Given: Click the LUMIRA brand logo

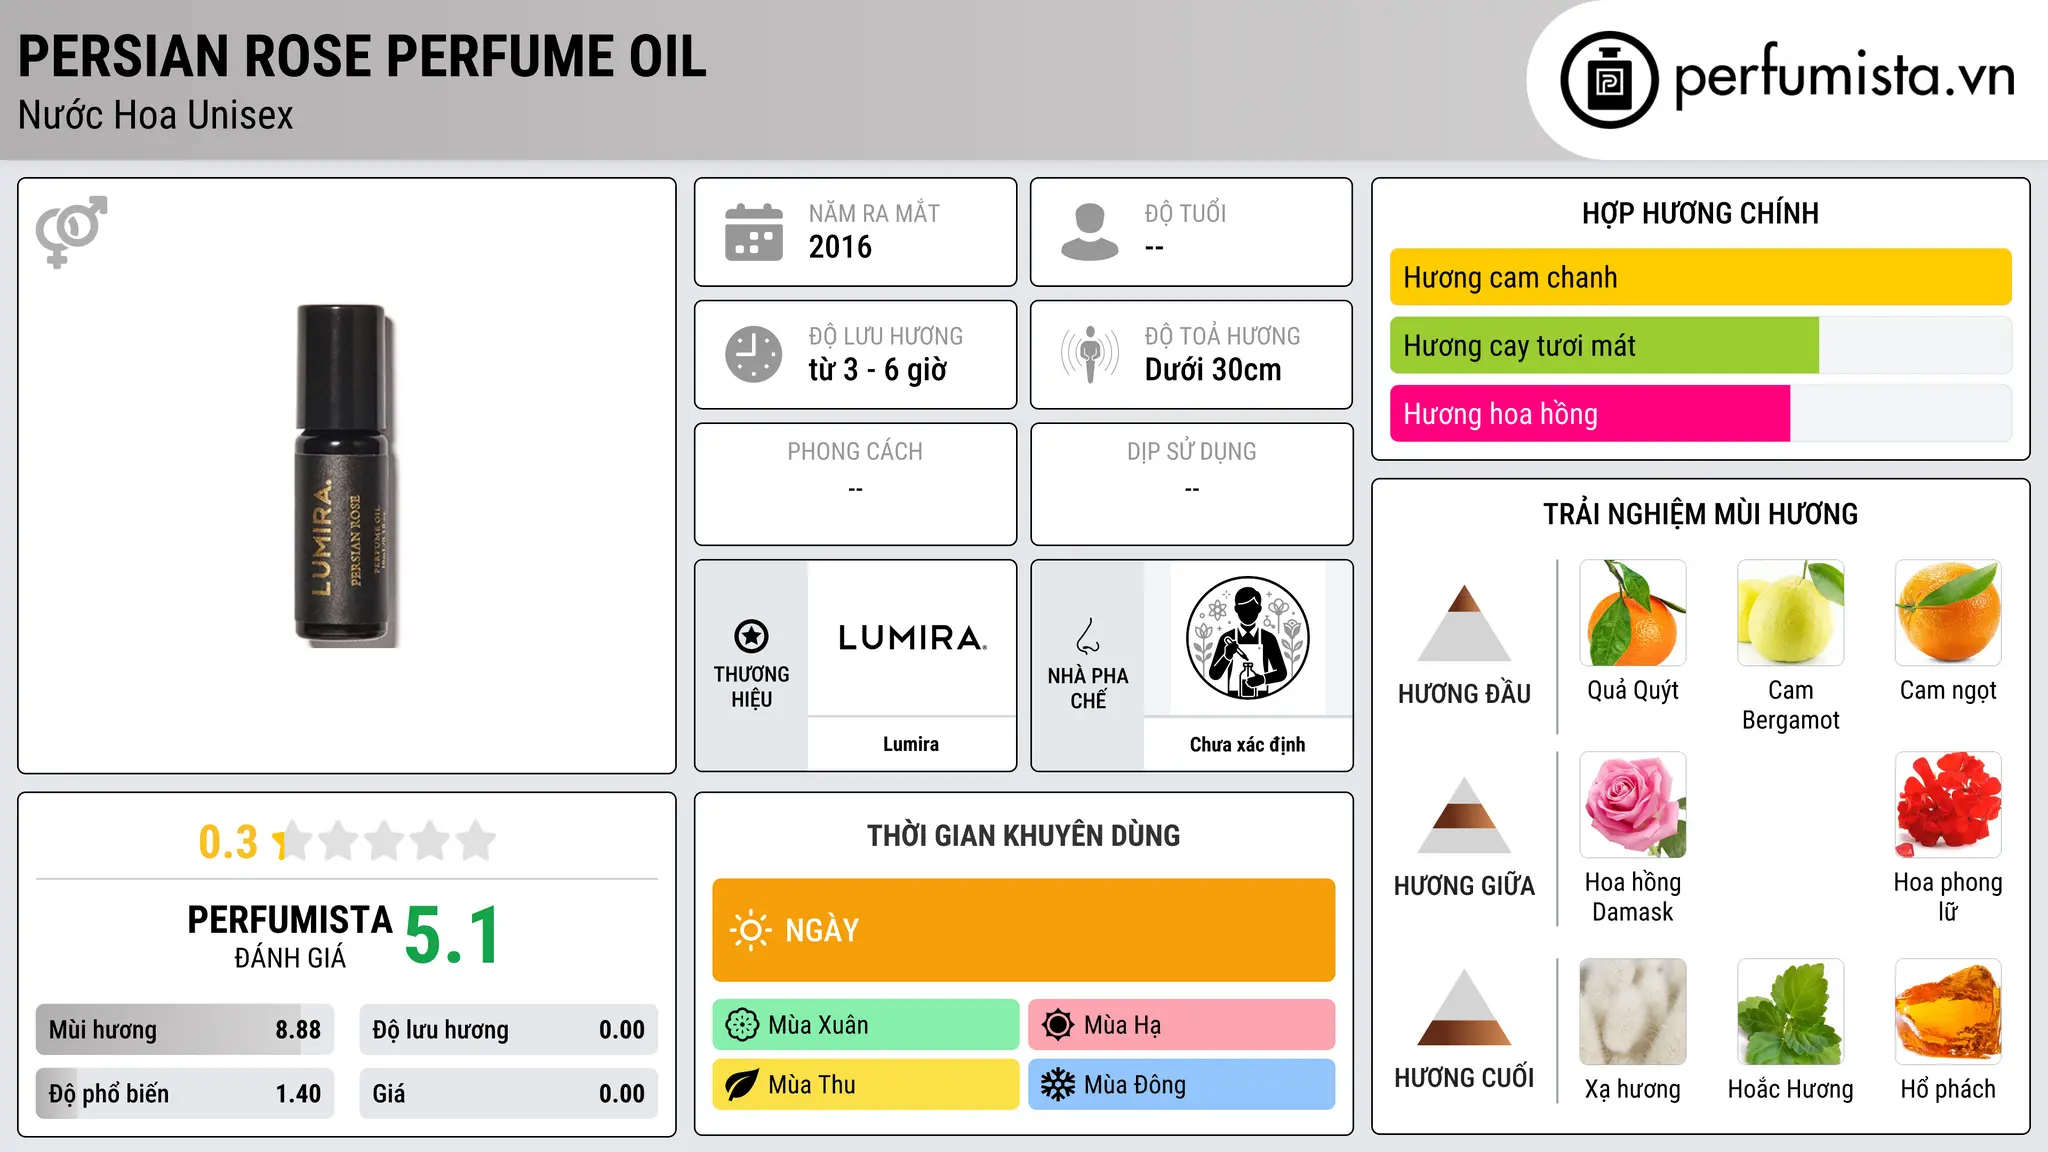Looking at the screenshot, I should [x=911, y=638].
